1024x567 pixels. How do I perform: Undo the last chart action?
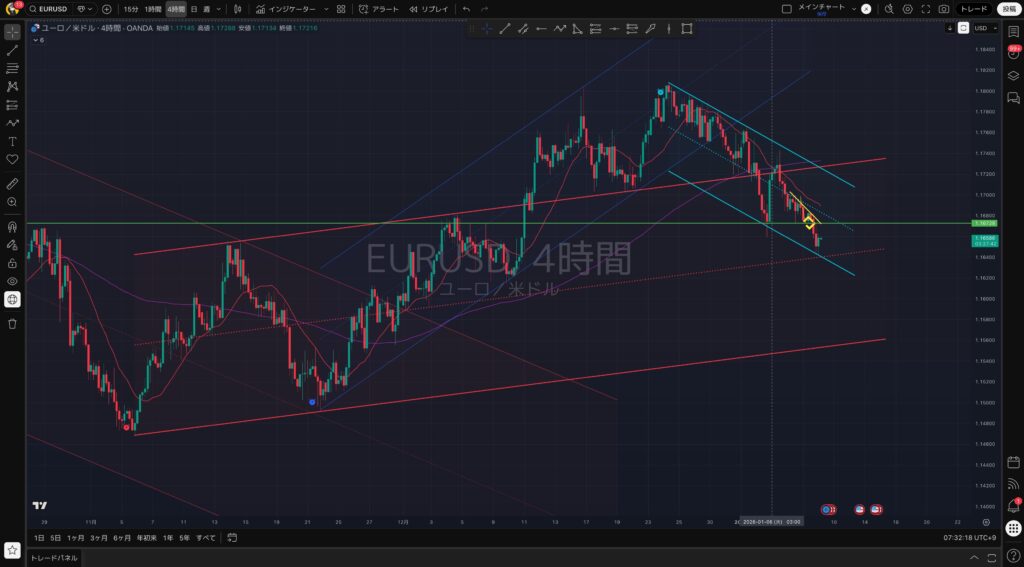466,9
